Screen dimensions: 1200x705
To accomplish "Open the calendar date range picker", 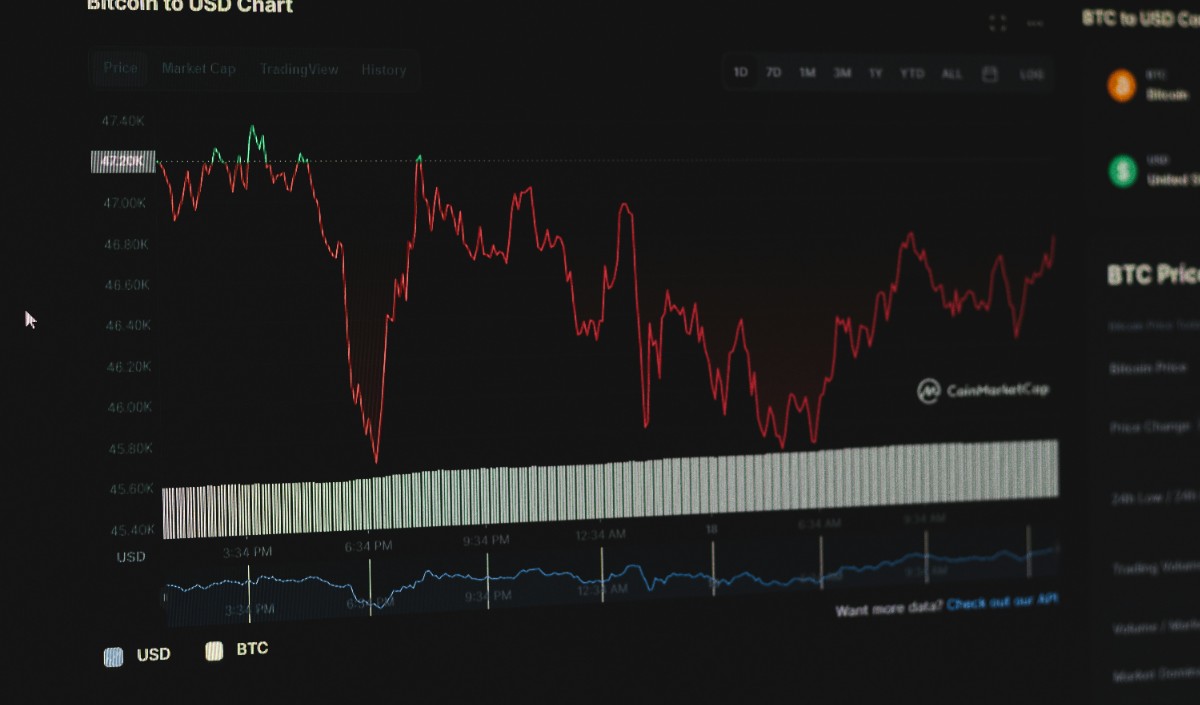I will coord(990,73).
